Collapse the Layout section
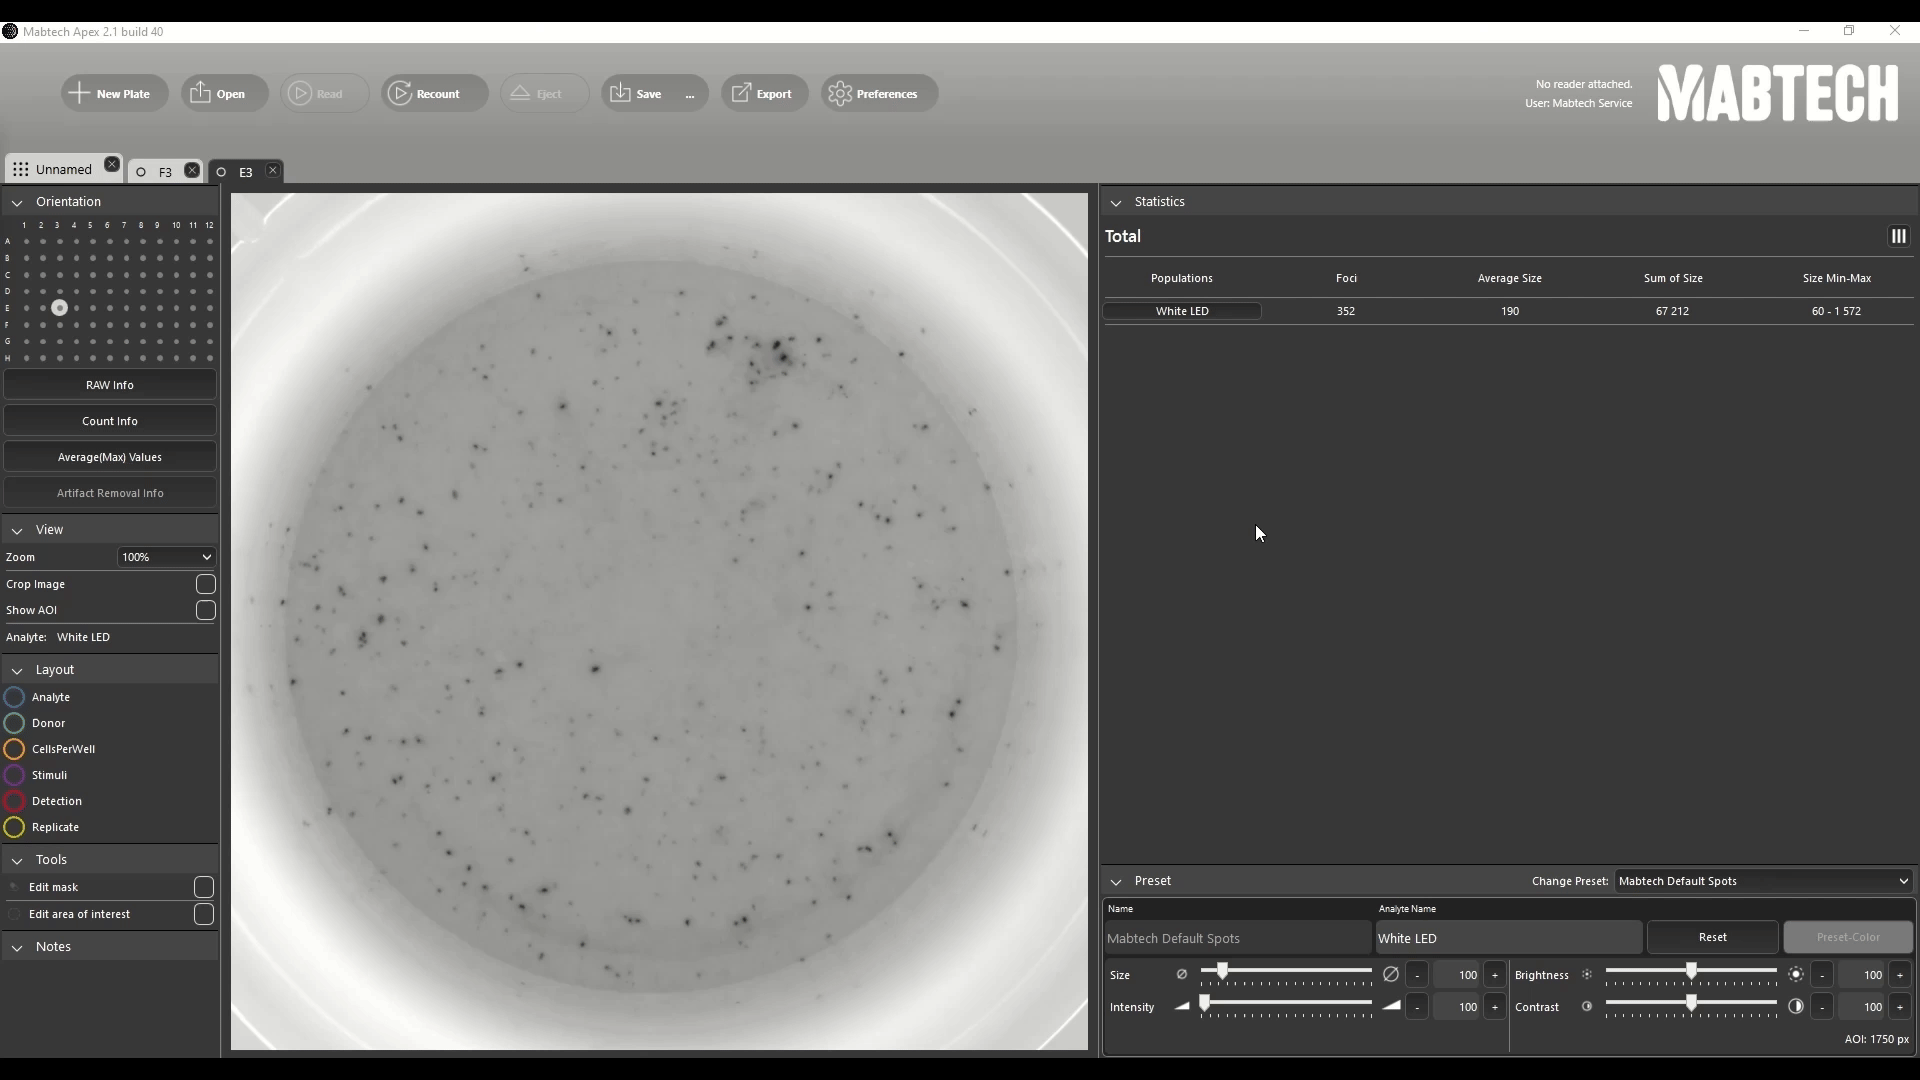This screenshot has width=1920, height=1080. [16, 670]
